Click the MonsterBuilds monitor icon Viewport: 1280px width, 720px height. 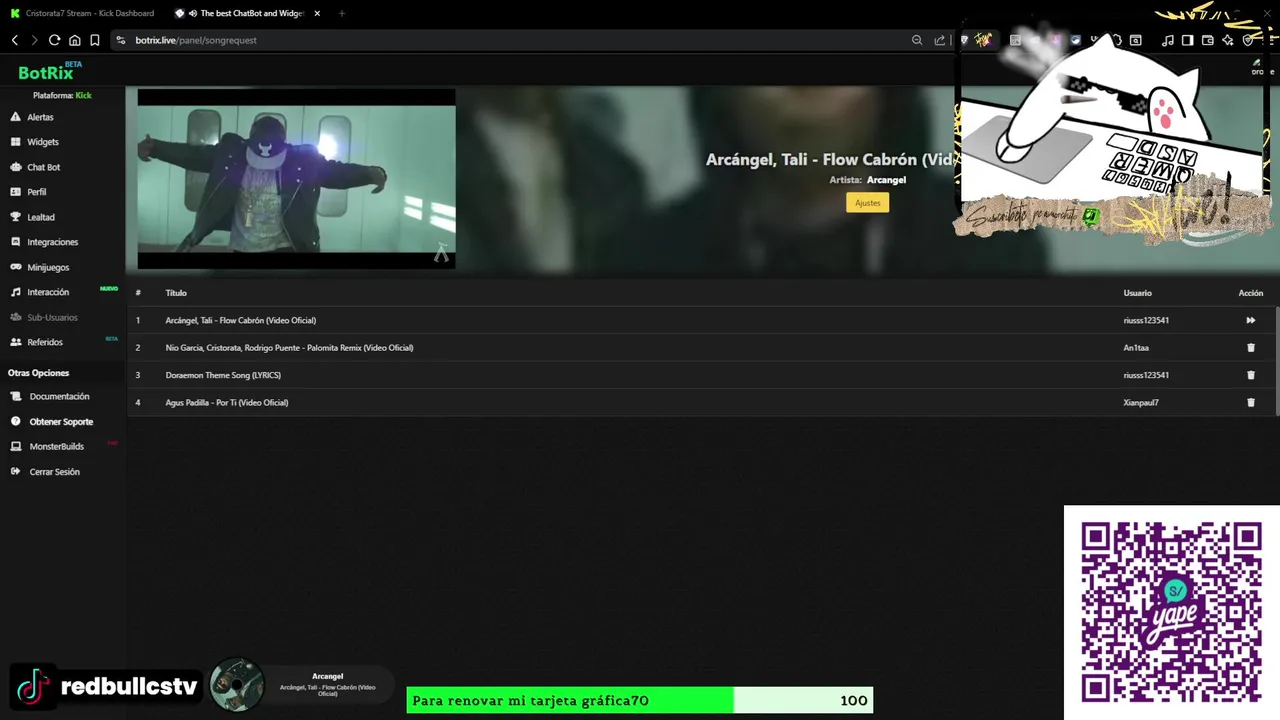pos(16,447)
